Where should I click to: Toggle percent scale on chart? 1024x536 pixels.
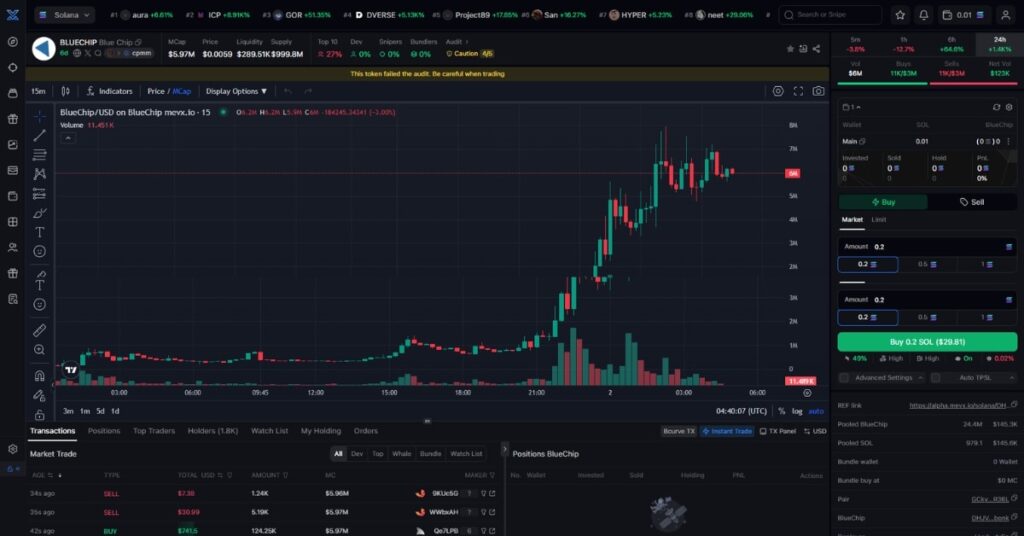[782, 411]
